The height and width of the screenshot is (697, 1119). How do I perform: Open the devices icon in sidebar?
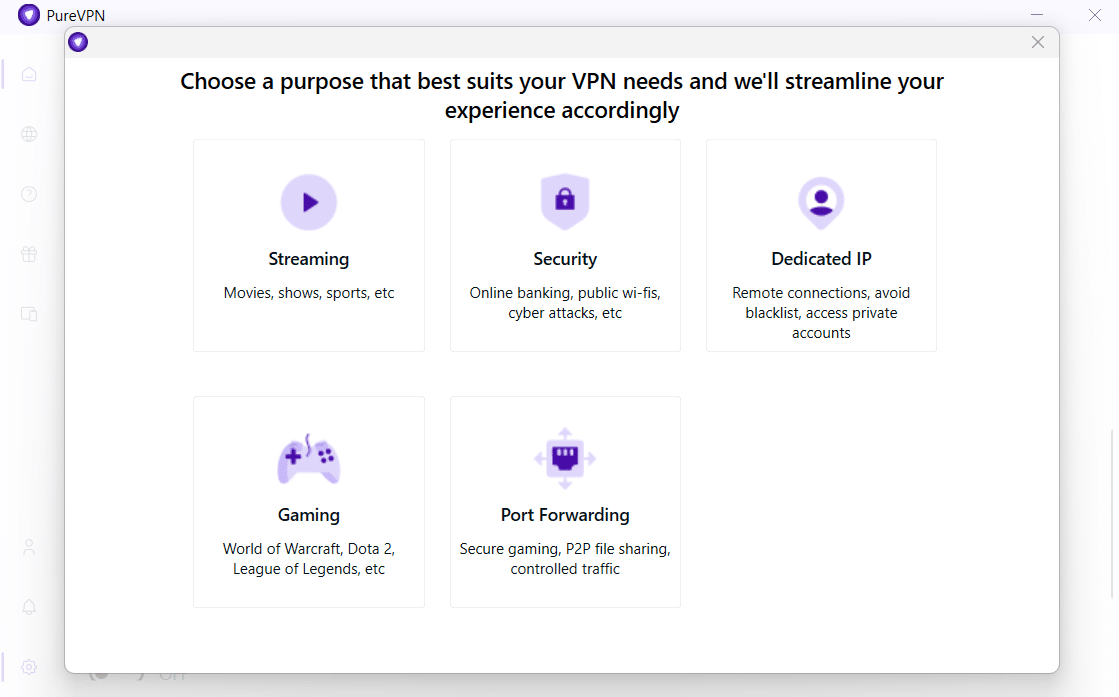pos(29,314)
